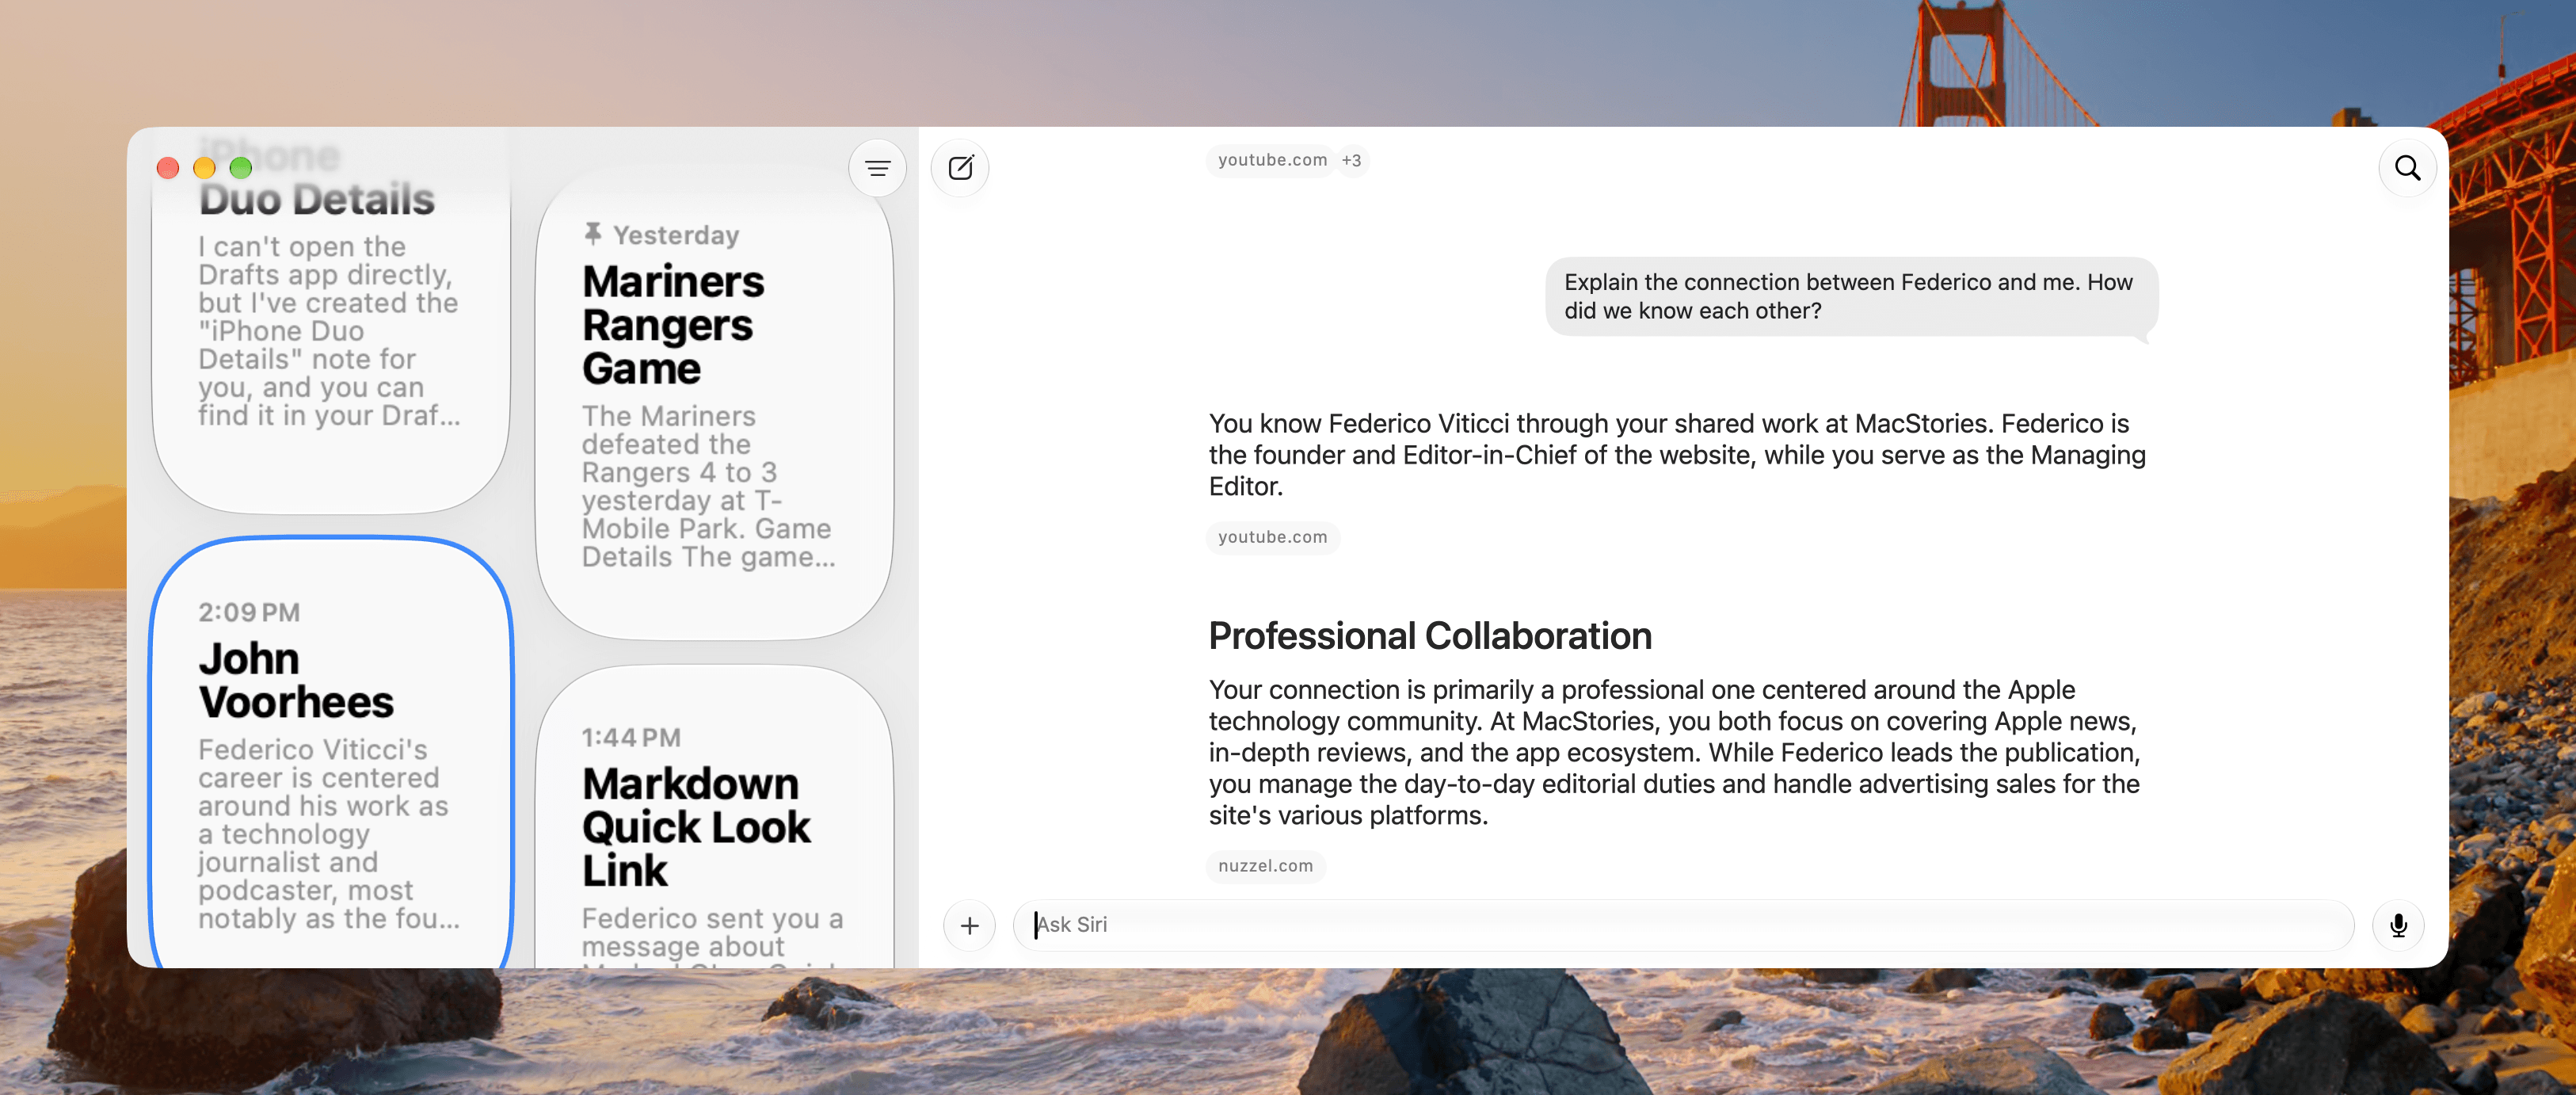Screen dimensions: 2576x1095
Task: Start a new chat with compose icon
Action: tap(960, 168)
